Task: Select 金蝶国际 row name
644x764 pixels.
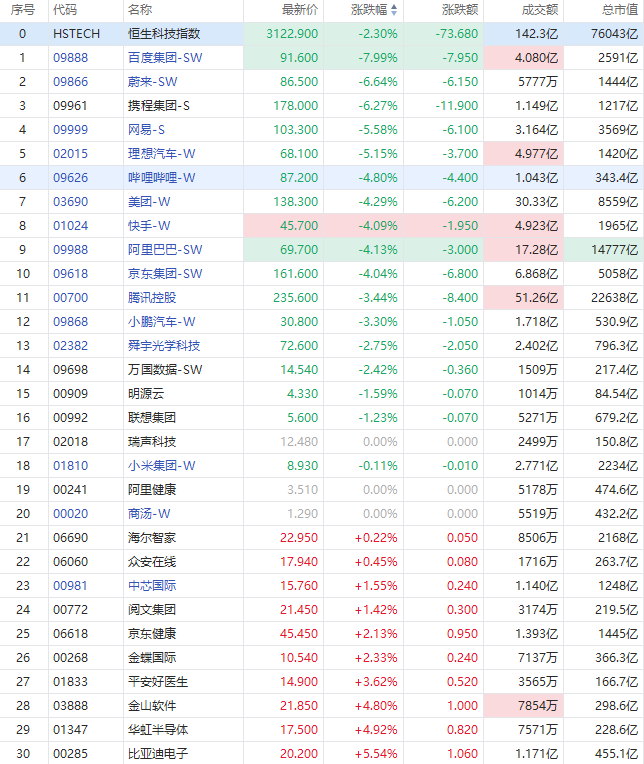Action: pyautogui.click(x=152, y=658)
